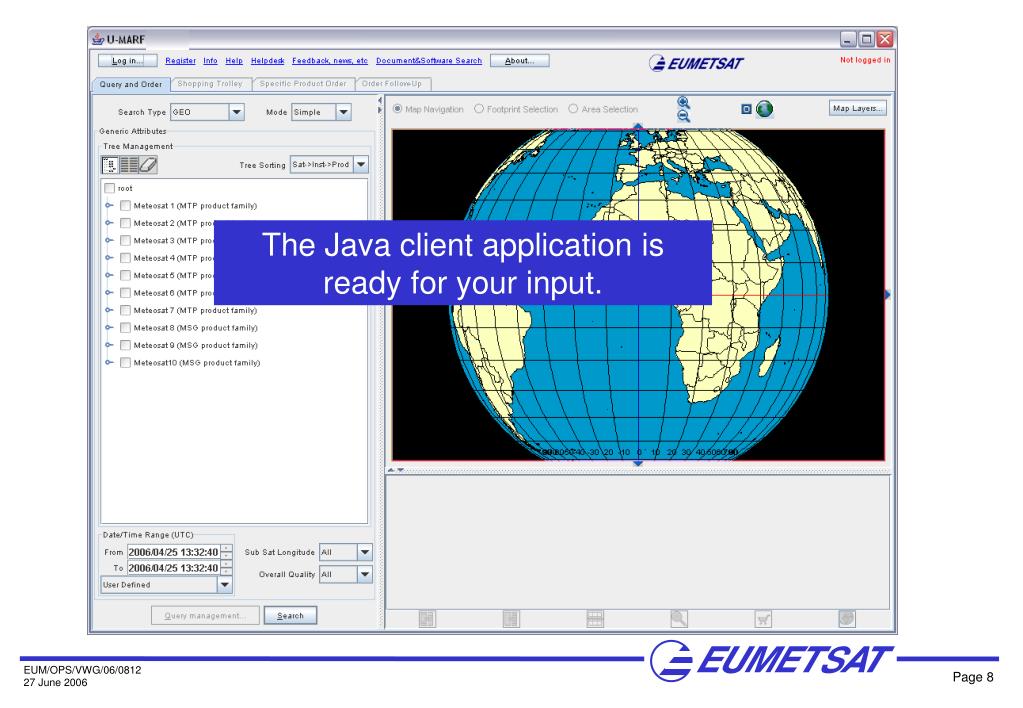This screenshot has width=1023, height=708.
Task: Click the small arrows above the results pane
Action: 396,470
